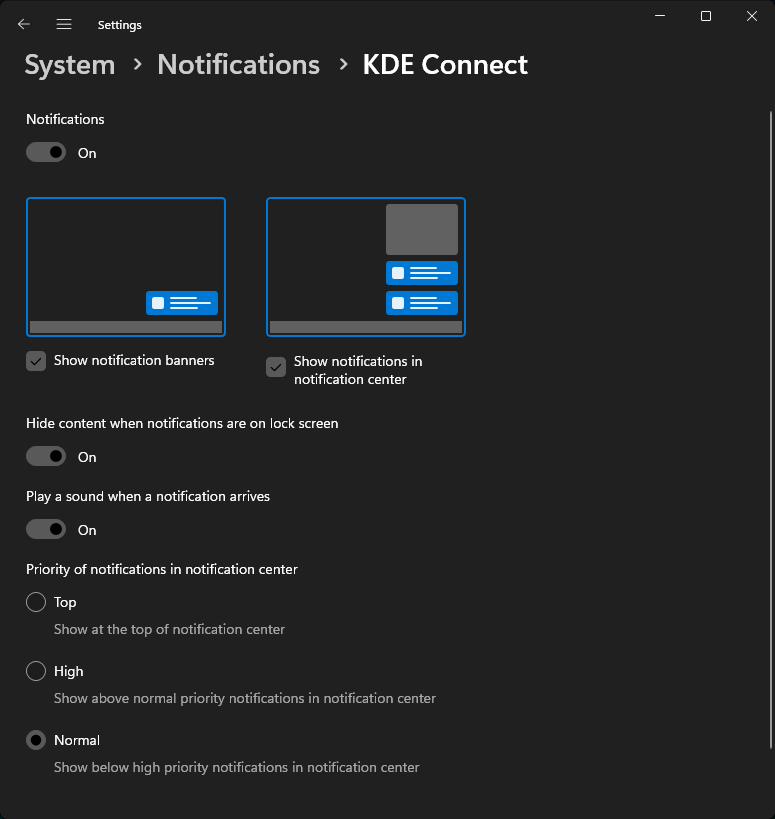This screenshot has width=775, height=819.
Task: Turn off the main Notifications toggle
Action: point(46,153)
